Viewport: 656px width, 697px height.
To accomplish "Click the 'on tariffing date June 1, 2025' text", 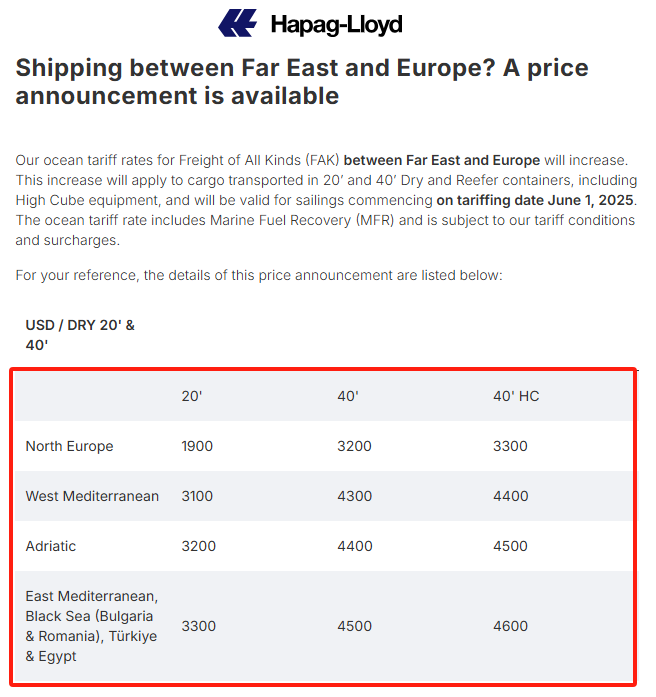I will [536, 200].
